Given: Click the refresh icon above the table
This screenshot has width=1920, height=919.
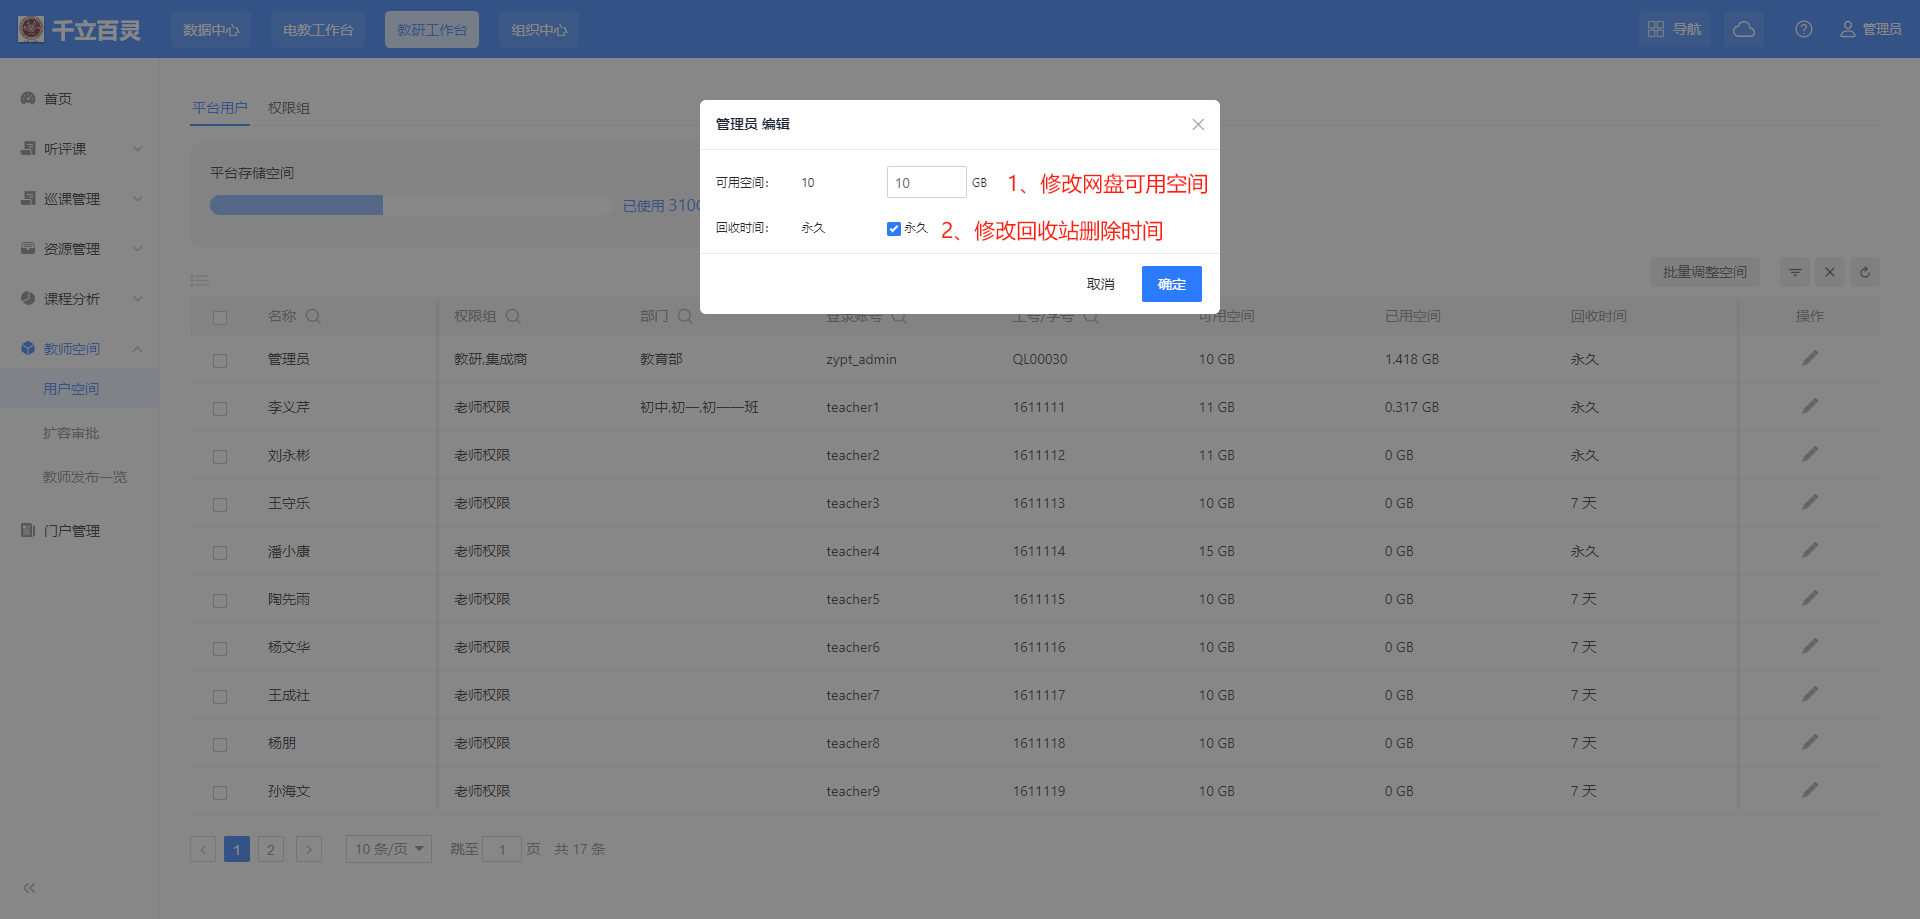Looking at the screenshot, I should click(x=1865, y=272).
